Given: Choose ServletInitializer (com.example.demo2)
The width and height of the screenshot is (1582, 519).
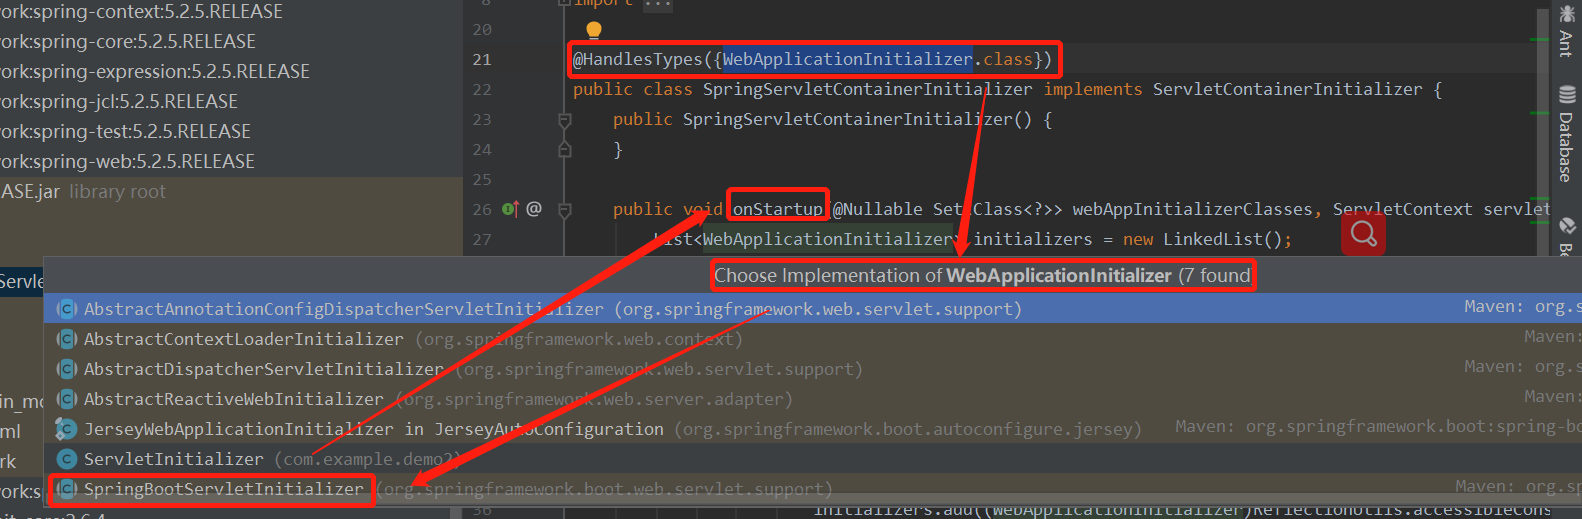Looking at the screenshot, I should coord(812,459).
